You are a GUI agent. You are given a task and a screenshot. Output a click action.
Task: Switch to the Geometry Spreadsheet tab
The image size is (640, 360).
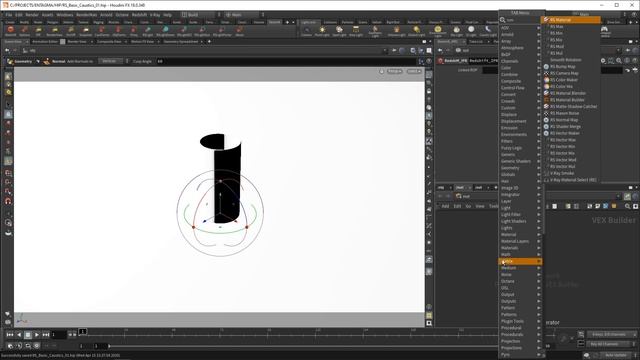180,42
